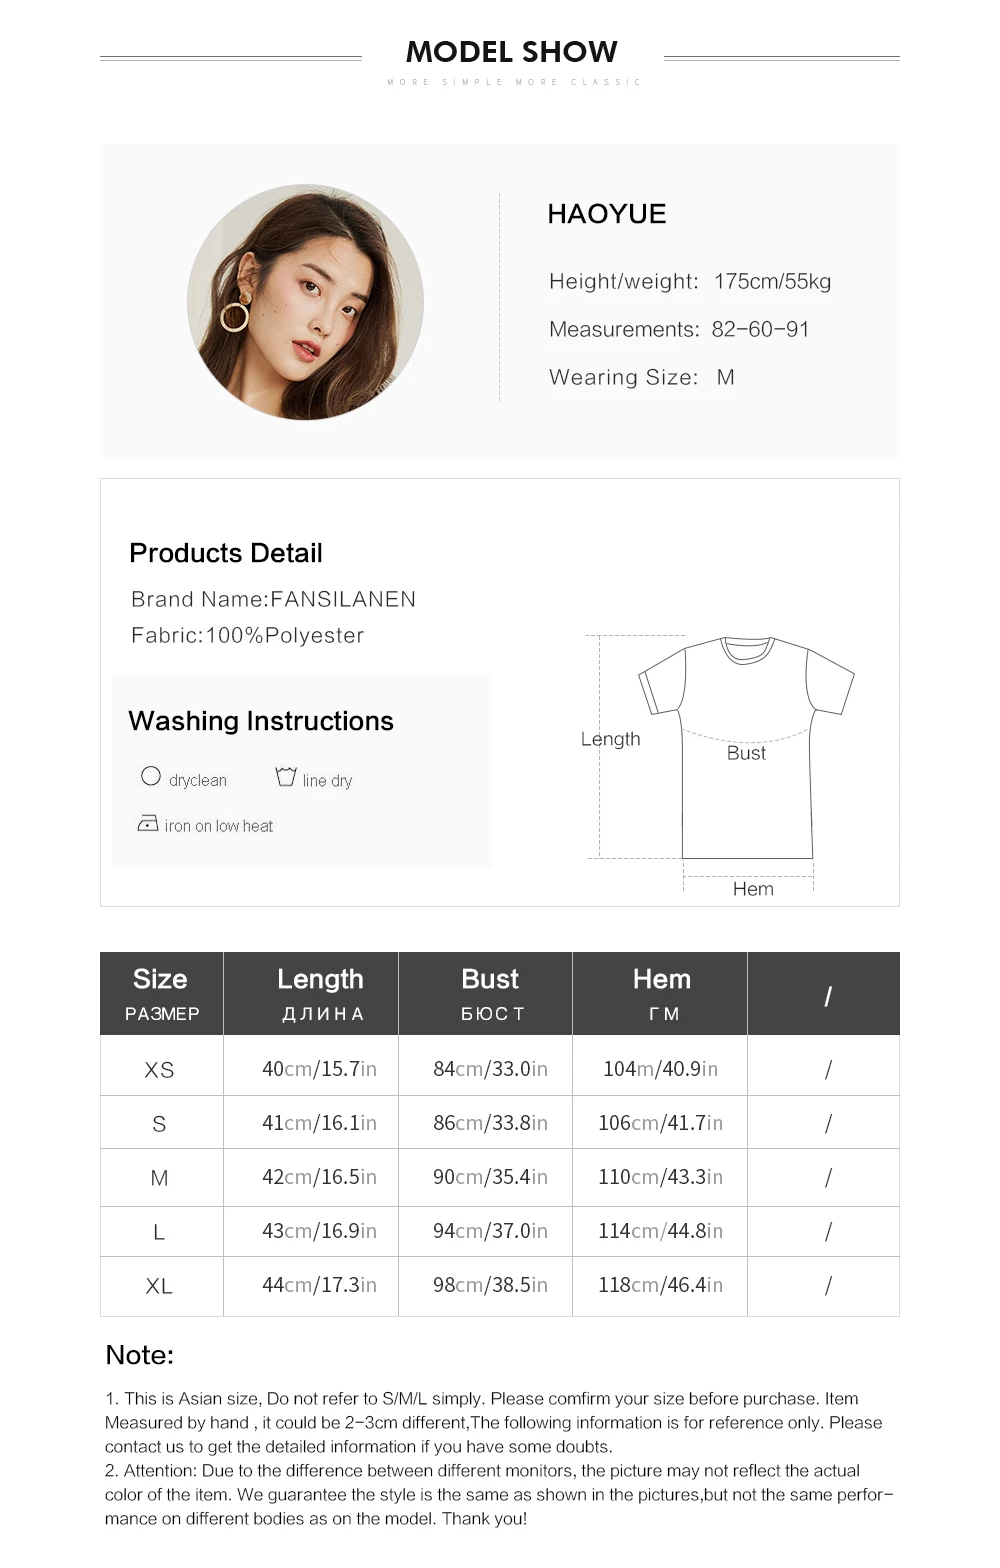This screenshot has height=1568, width=1000.
Task: Click the 90cm/35.4in bust value
Action: [490, 1177]
